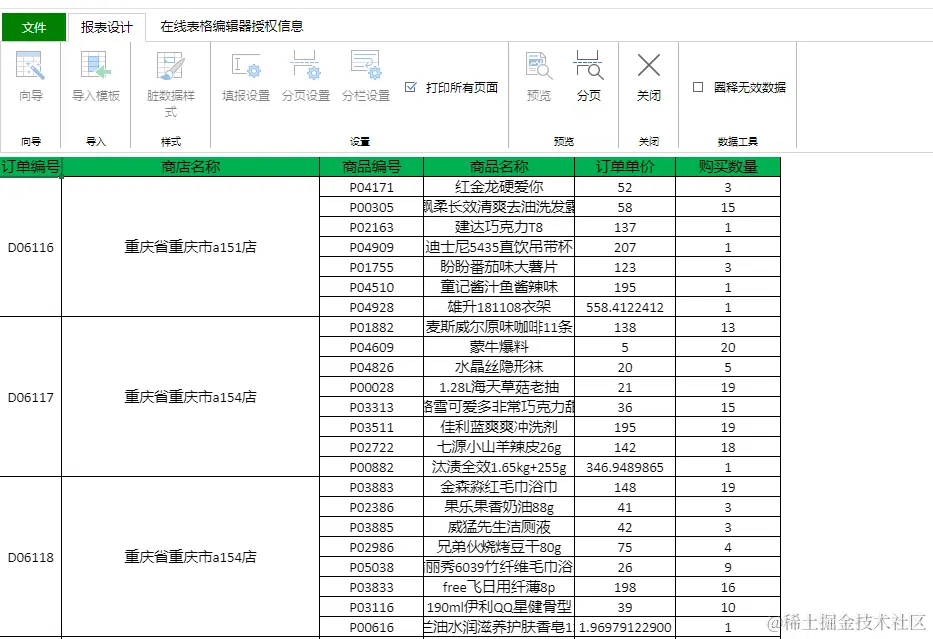Screen dimensions: 933x639
Task: Switch to 在线表格编辑器授权信息 tab
Action: [231, 26]
